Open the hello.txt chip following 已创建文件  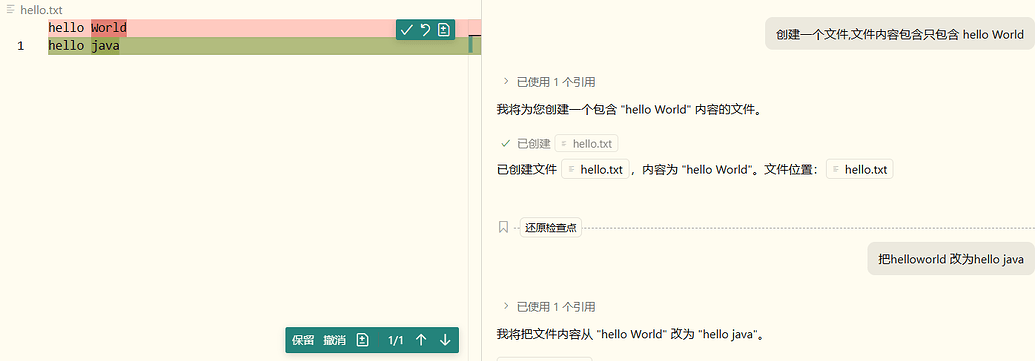click(595, 170)
